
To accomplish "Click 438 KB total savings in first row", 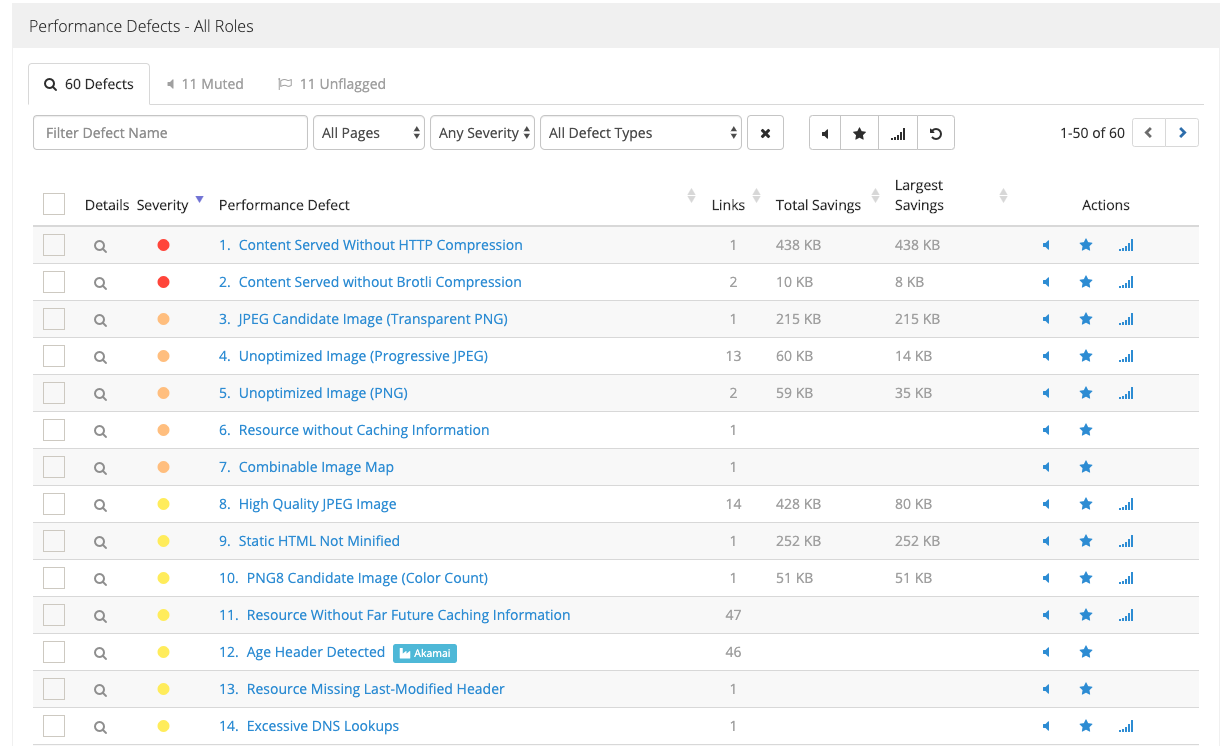I will 798,245.
